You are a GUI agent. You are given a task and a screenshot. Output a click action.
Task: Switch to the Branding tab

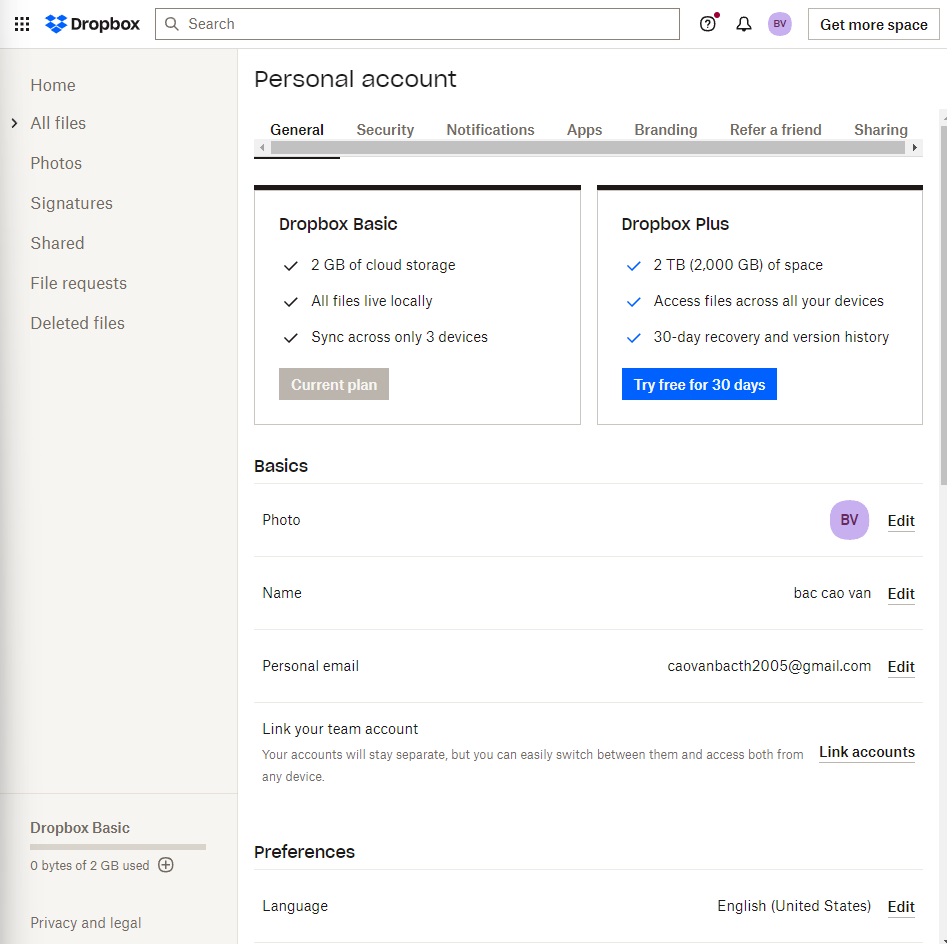click(x=666, y=130)
